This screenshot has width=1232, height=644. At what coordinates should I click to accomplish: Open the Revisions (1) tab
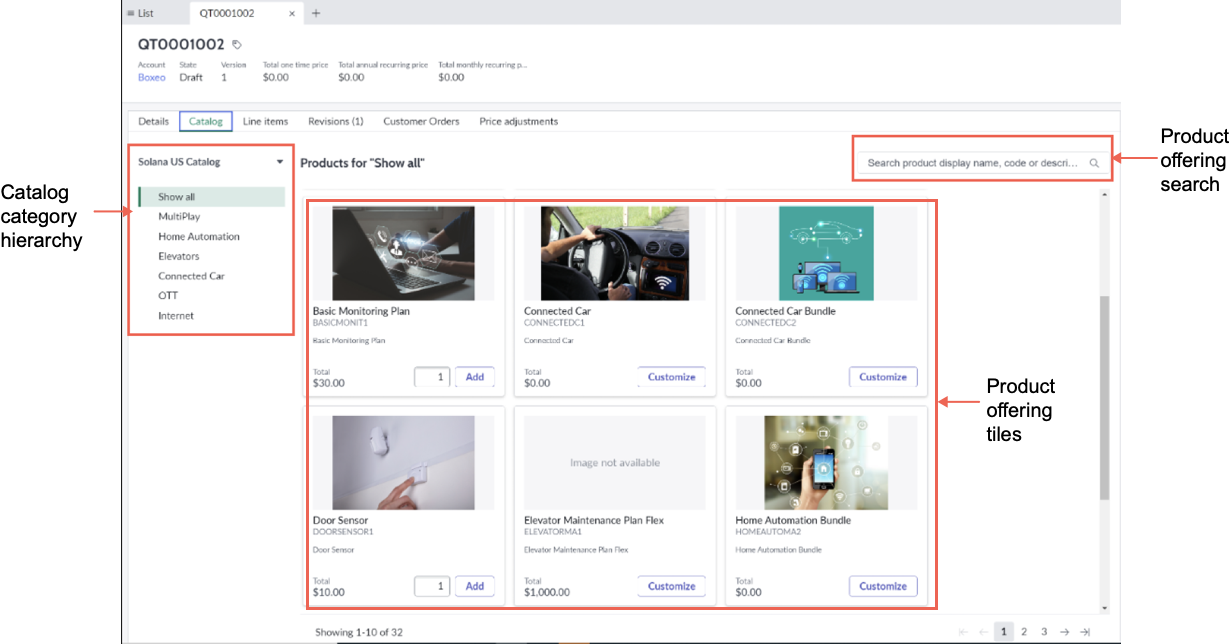click(336, 121)
